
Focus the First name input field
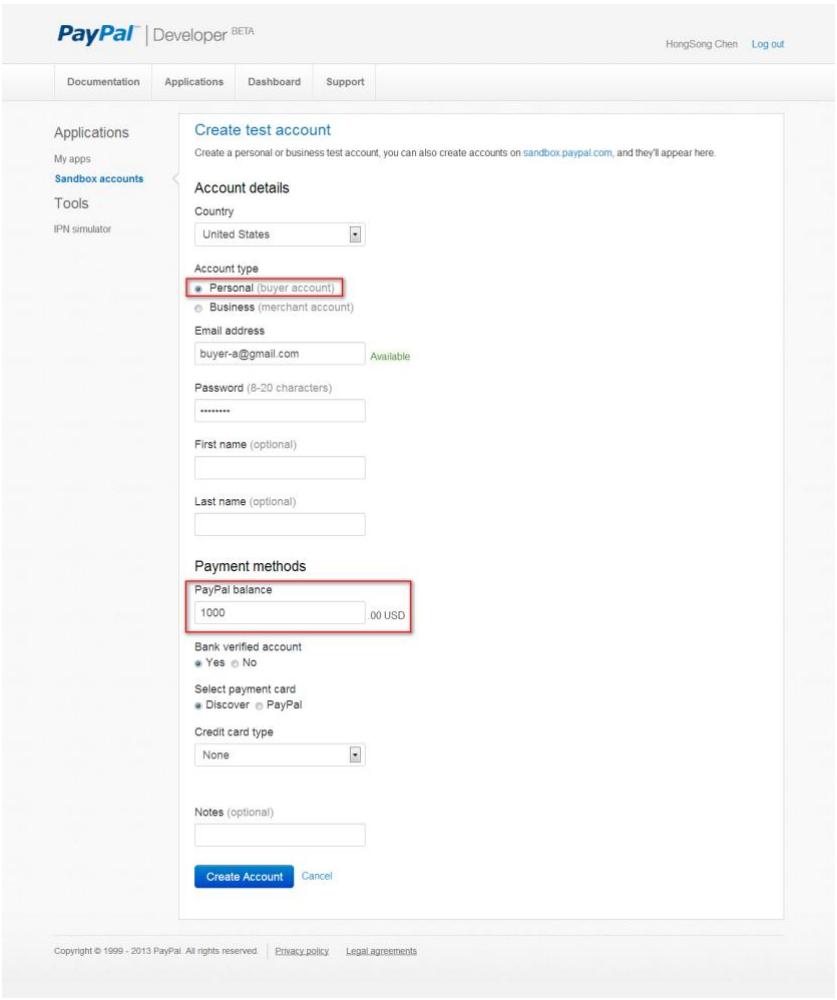(279, 467)
